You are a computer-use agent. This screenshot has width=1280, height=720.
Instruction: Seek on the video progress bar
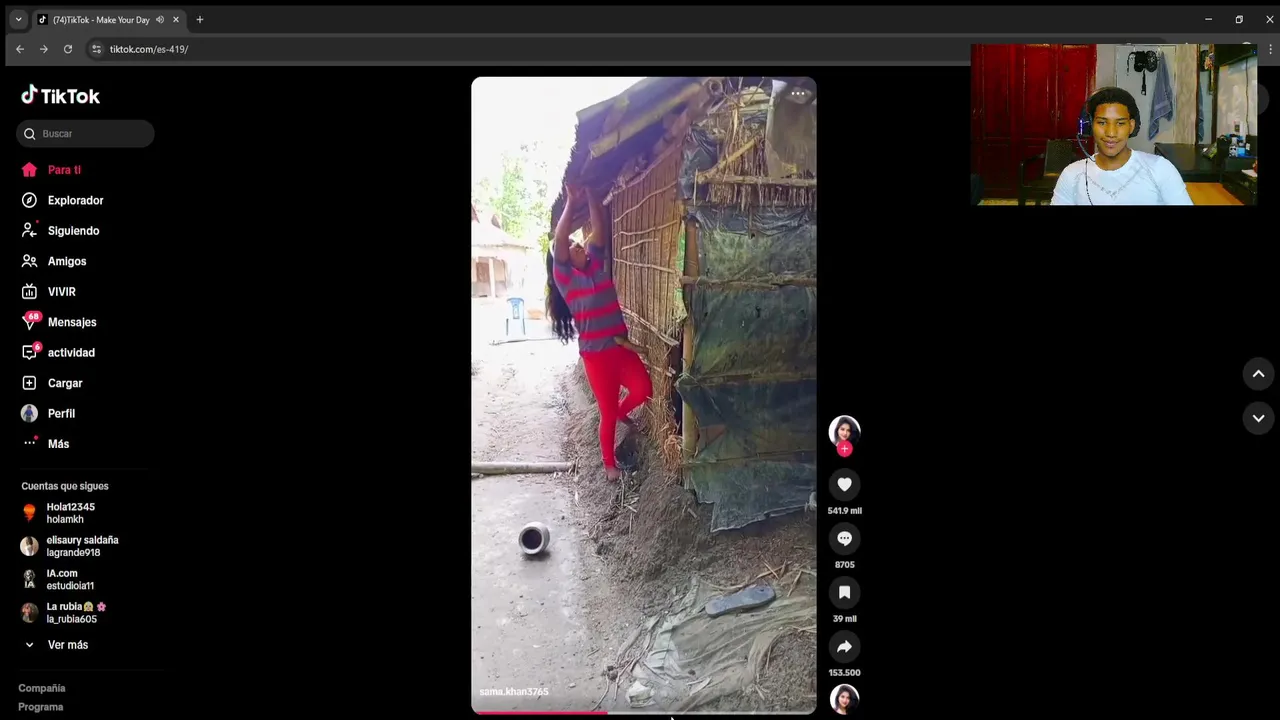pos(644,712)
